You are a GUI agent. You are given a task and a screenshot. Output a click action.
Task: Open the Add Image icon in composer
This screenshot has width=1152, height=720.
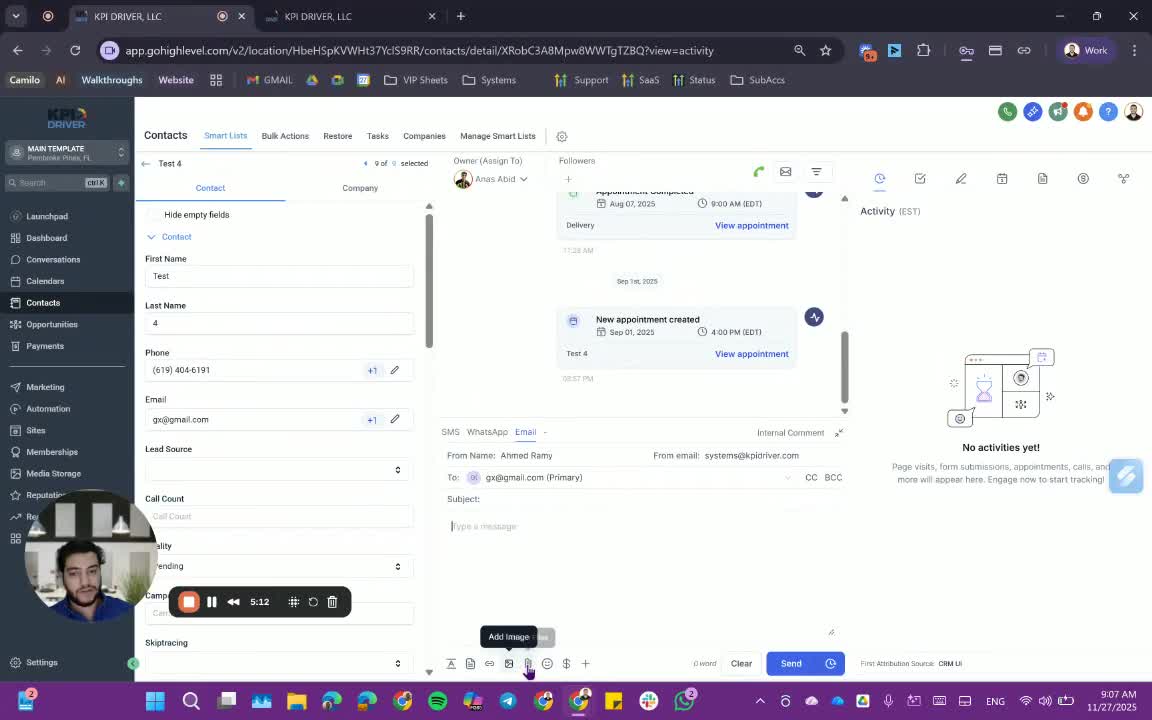pos(508,663)
